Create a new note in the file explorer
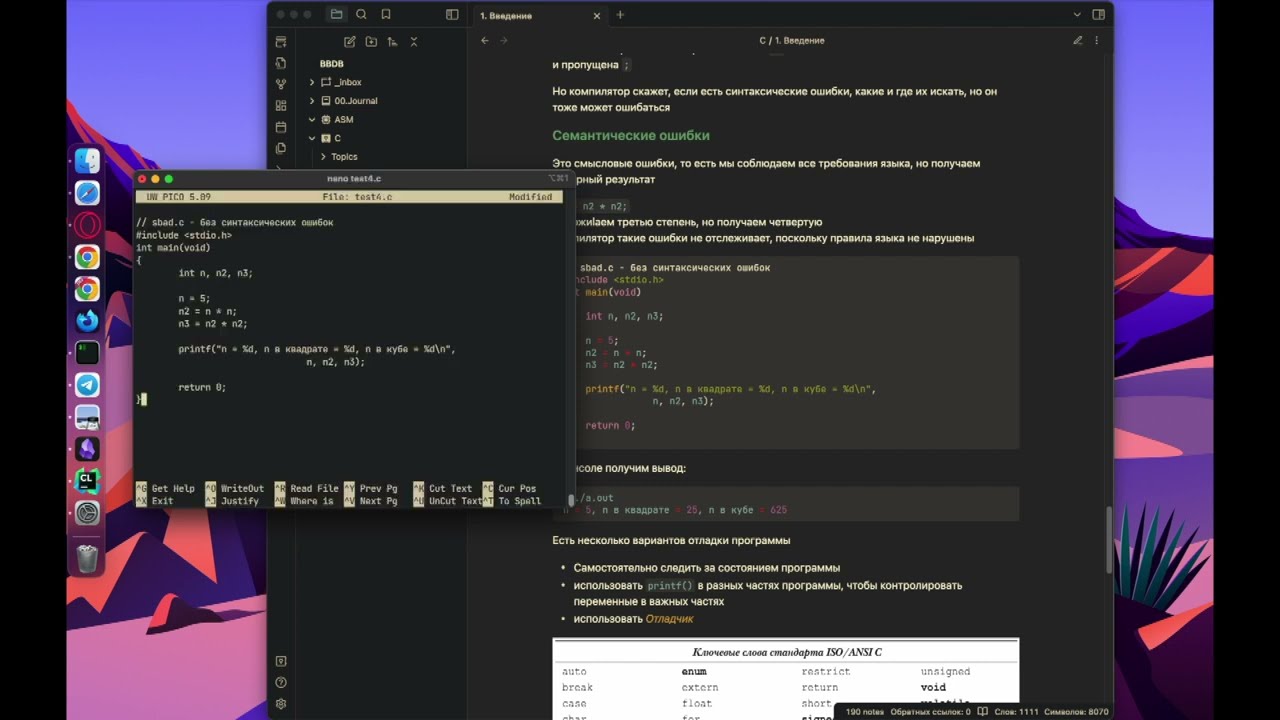This screenshot has width=1280, height=720. pos(349,42)
